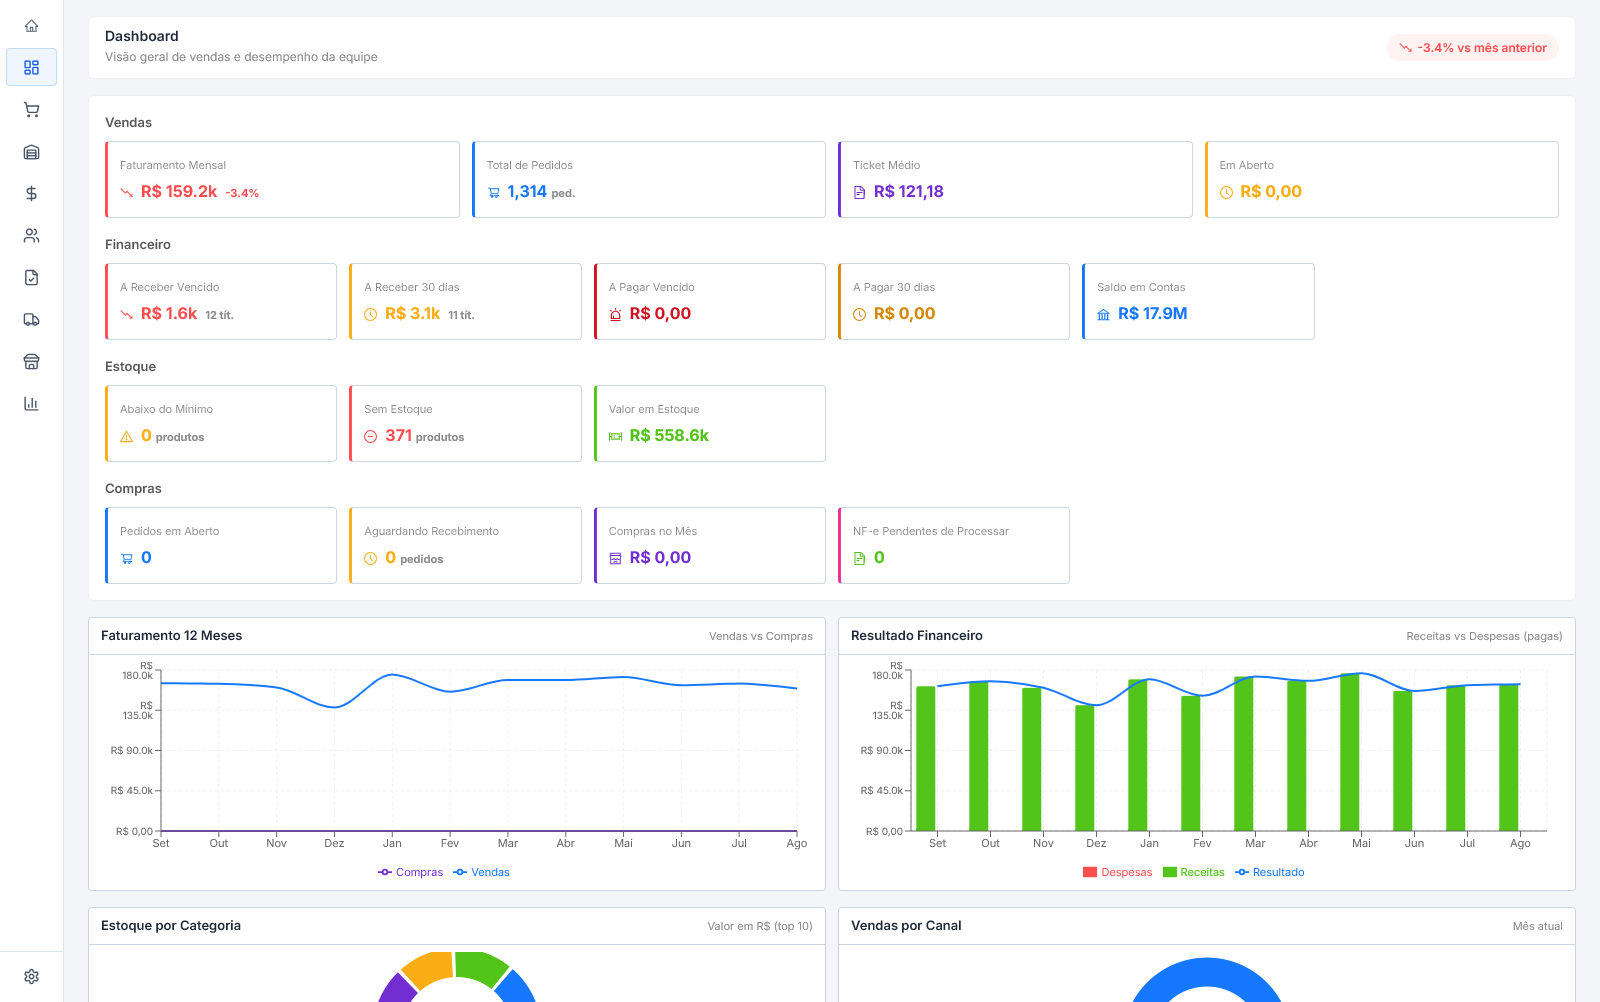The image size is (1600, 1002).
Task: Select the dashboard grid icon in sidebar
Action: pyautogui.click(x=31, y=67)
